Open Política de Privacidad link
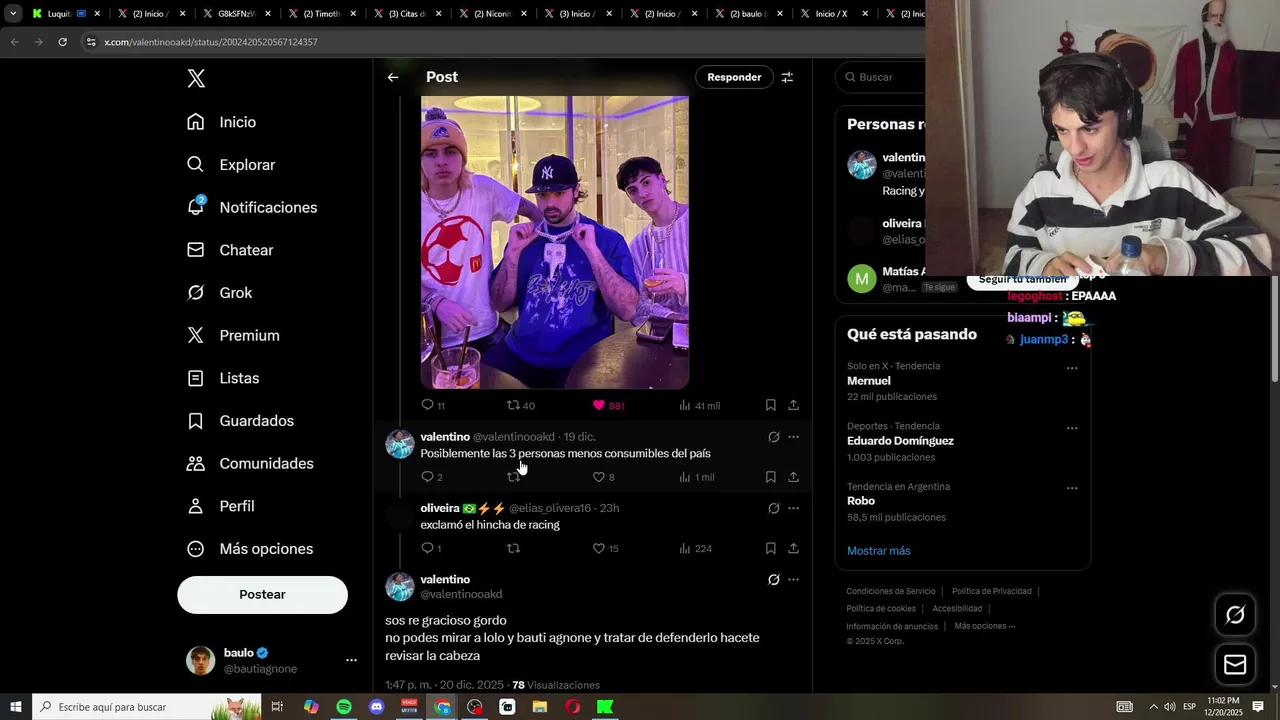This screenshot has width=1280, height=720. click(x=991, y=591)
